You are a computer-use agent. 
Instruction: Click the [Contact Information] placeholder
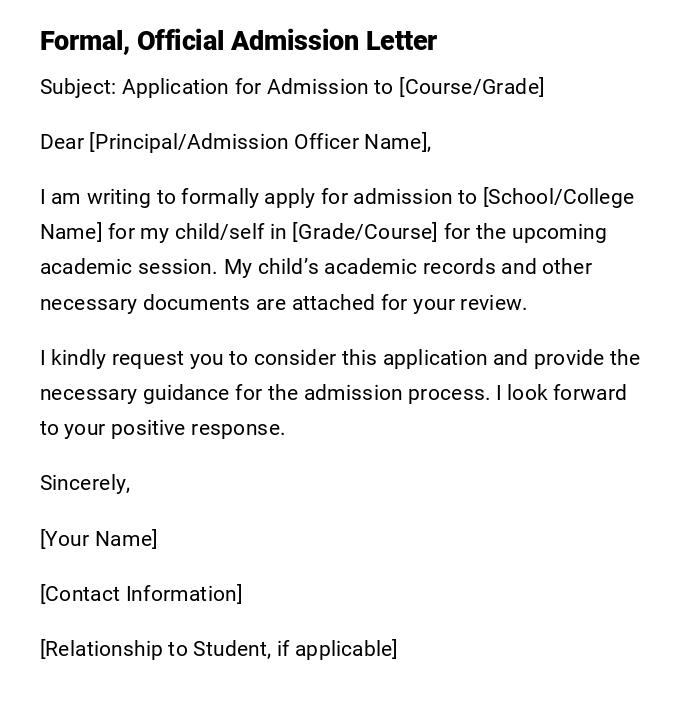tap(141, 594)
